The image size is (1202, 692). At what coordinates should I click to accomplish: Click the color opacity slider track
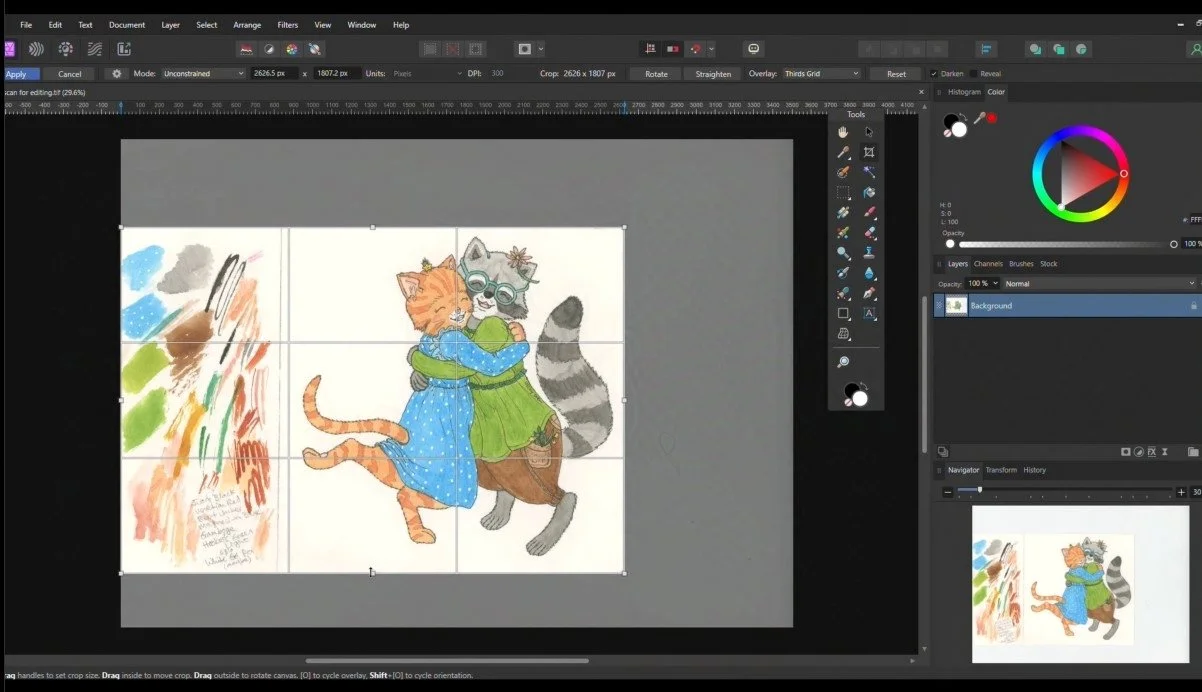pos(1060,244)
